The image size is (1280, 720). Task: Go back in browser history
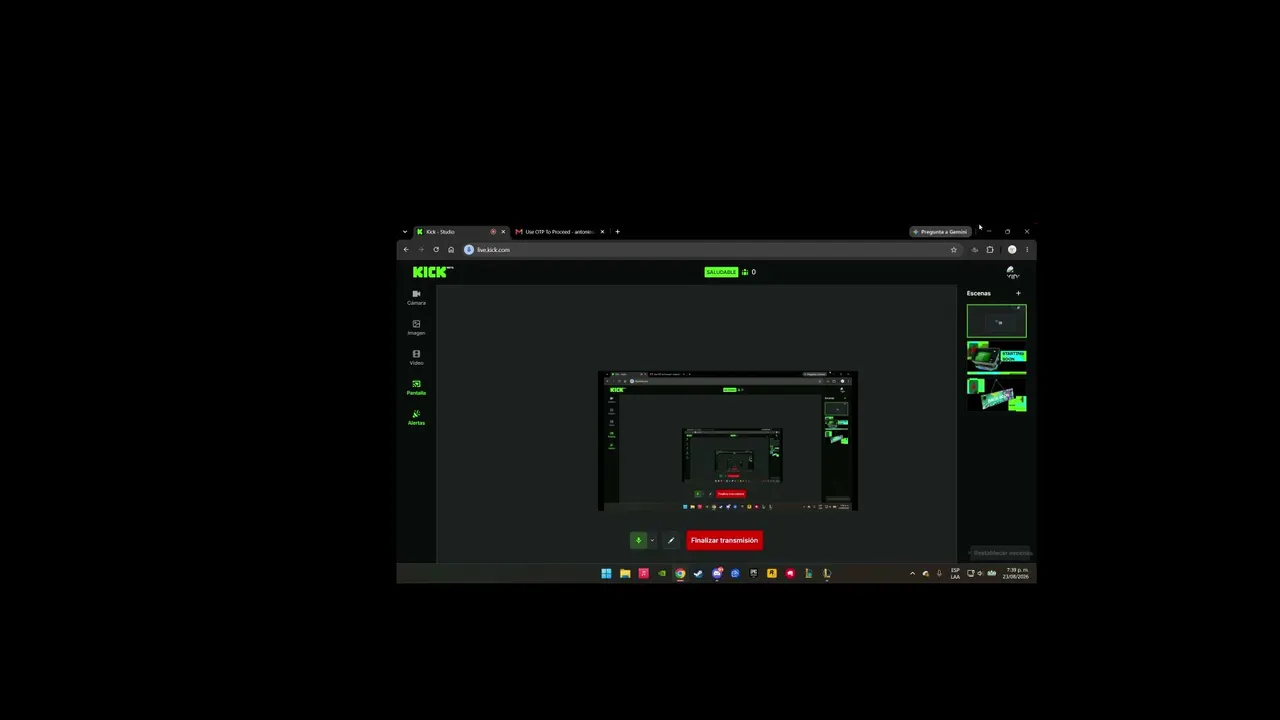click(x=406, y=250)
